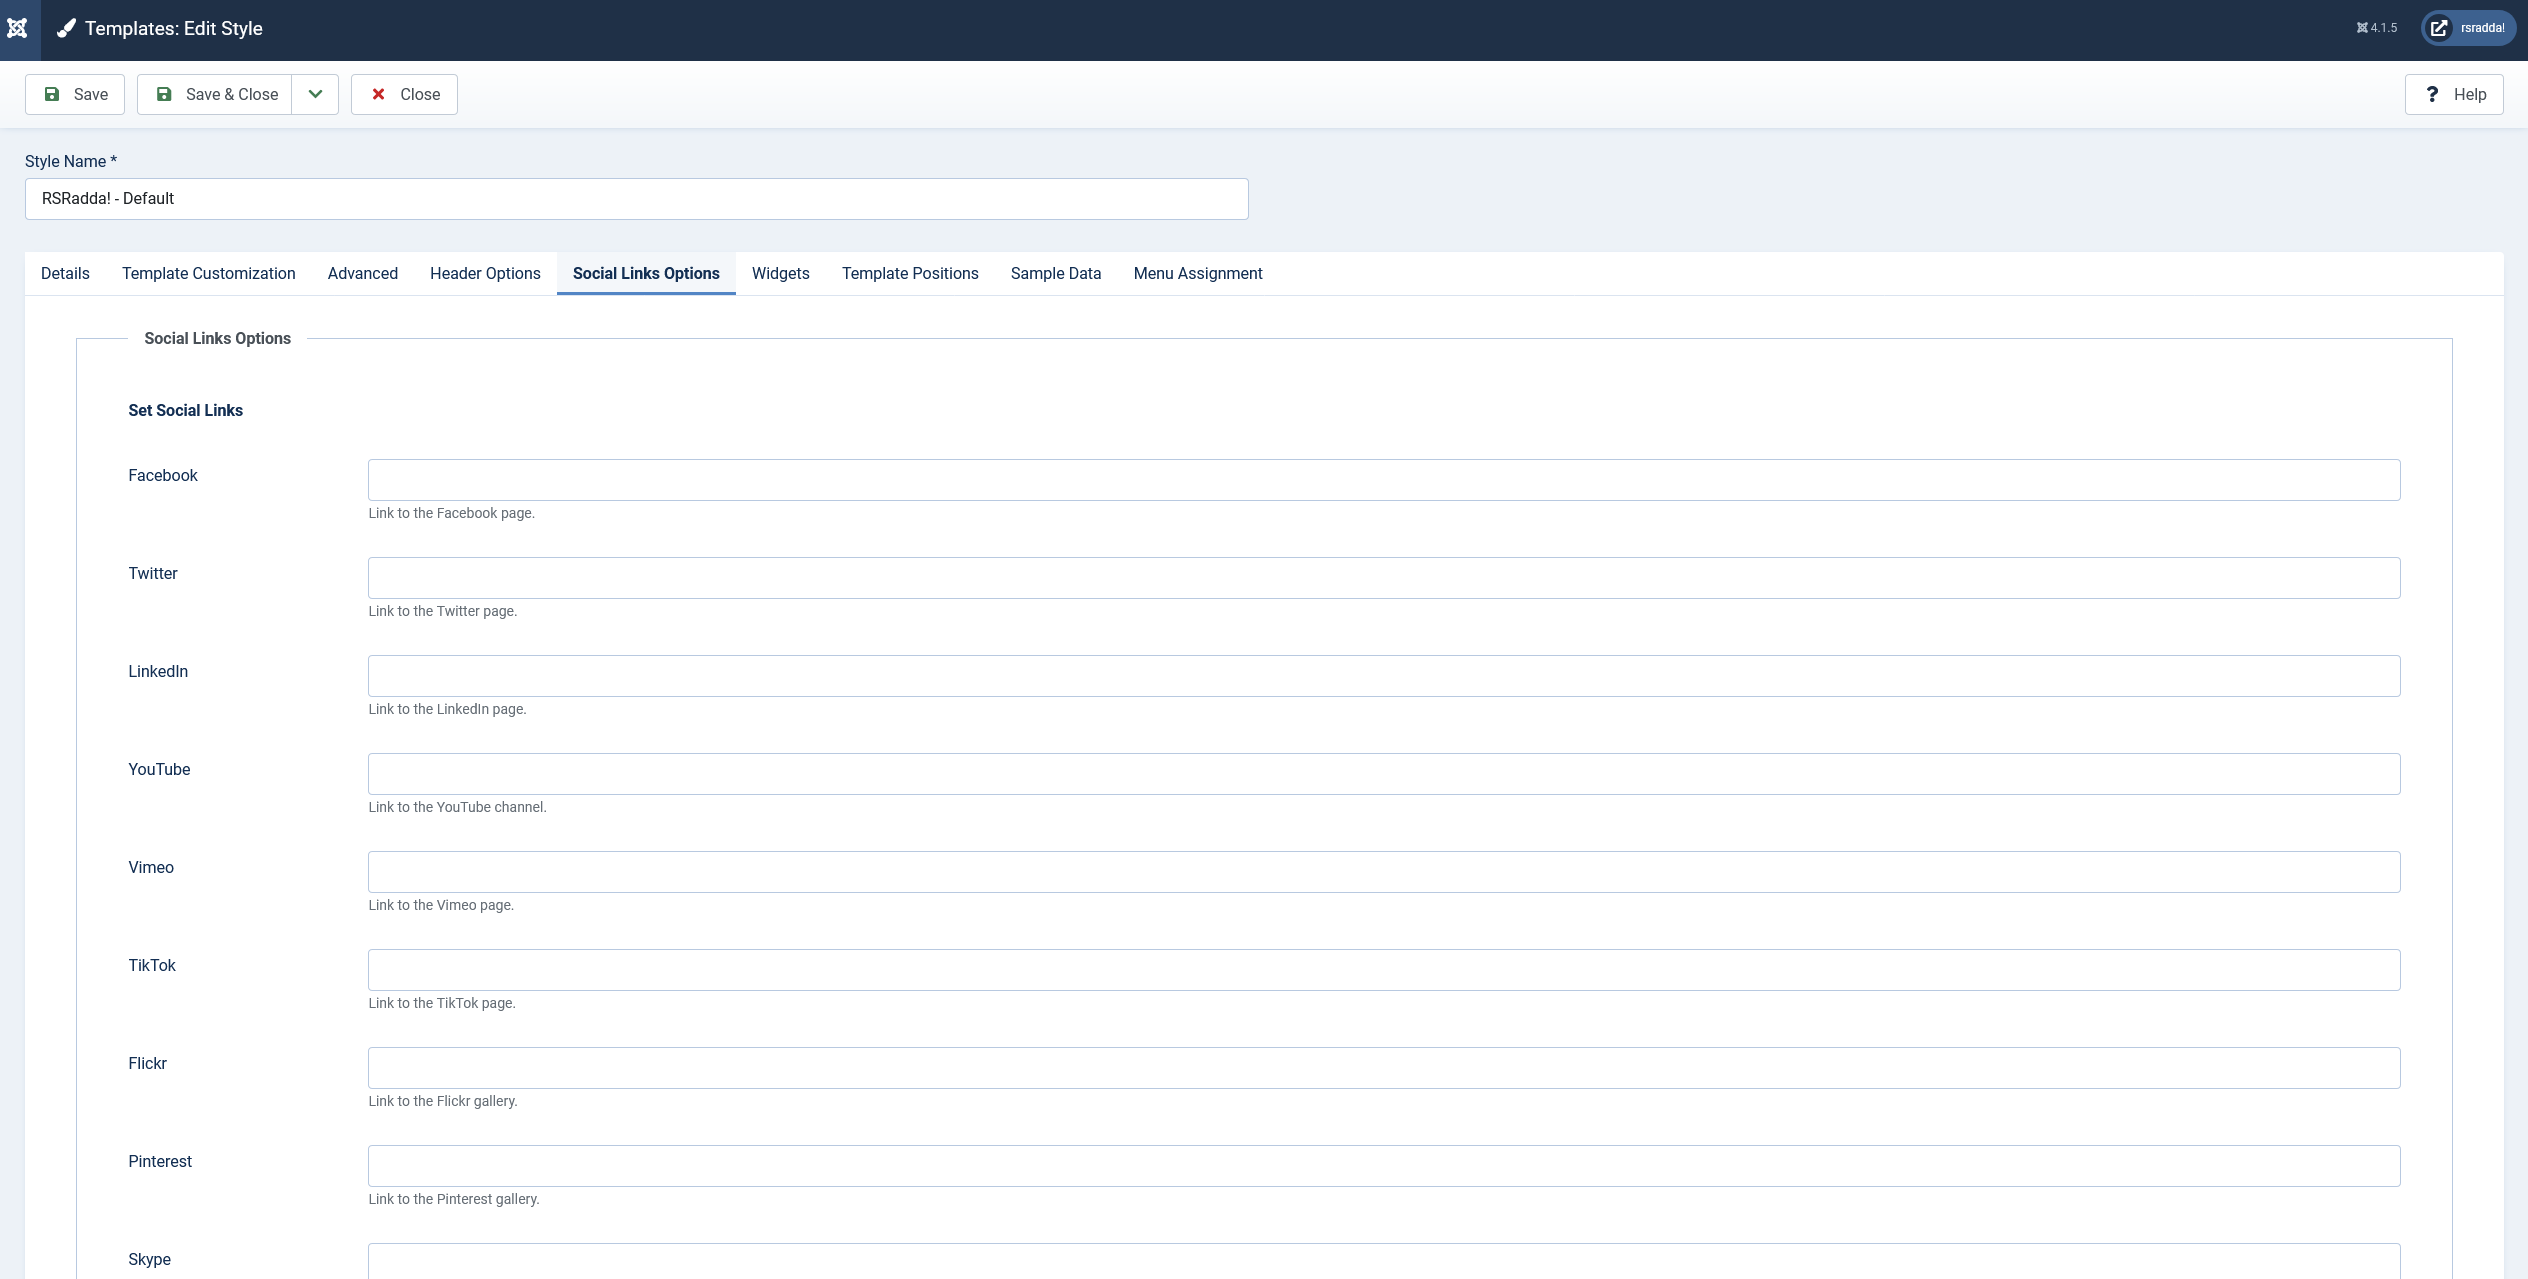Screen dimensions: 2528x1279
Task: Select the Social Links Options tab
Action: [646, 274]
